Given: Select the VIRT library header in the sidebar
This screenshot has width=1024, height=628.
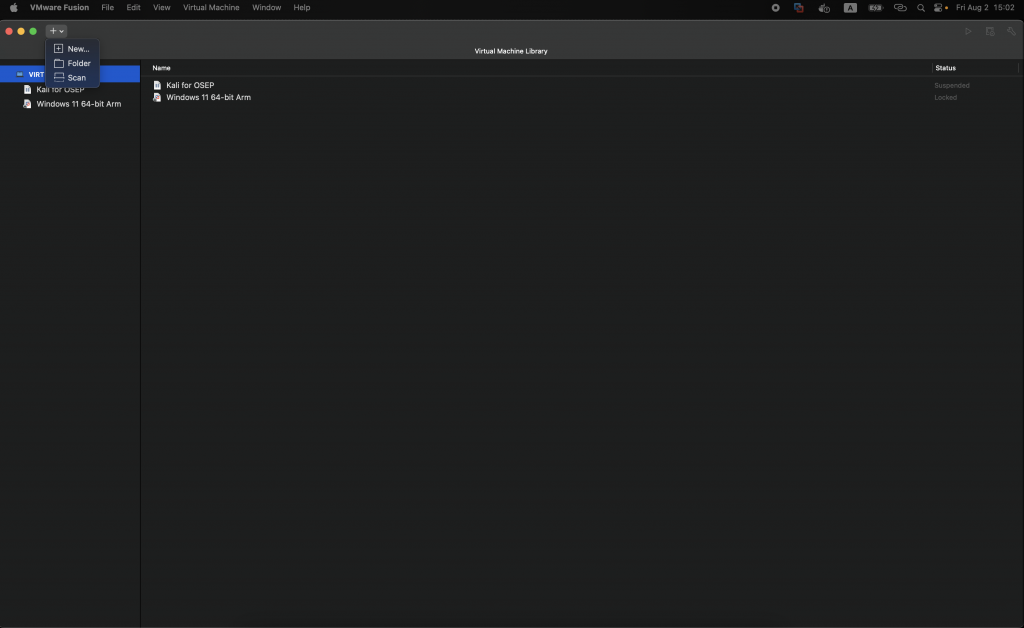Looking at the screenshot, I should tap(70, 74).
